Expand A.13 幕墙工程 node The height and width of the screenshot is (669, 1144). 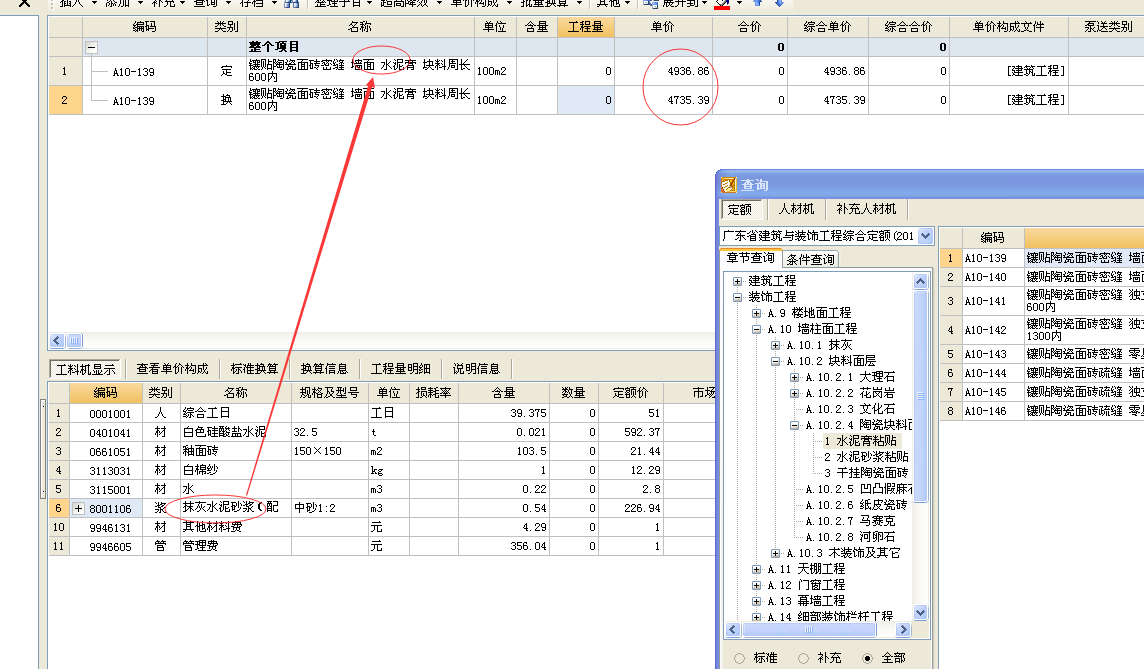click(757, 601)
